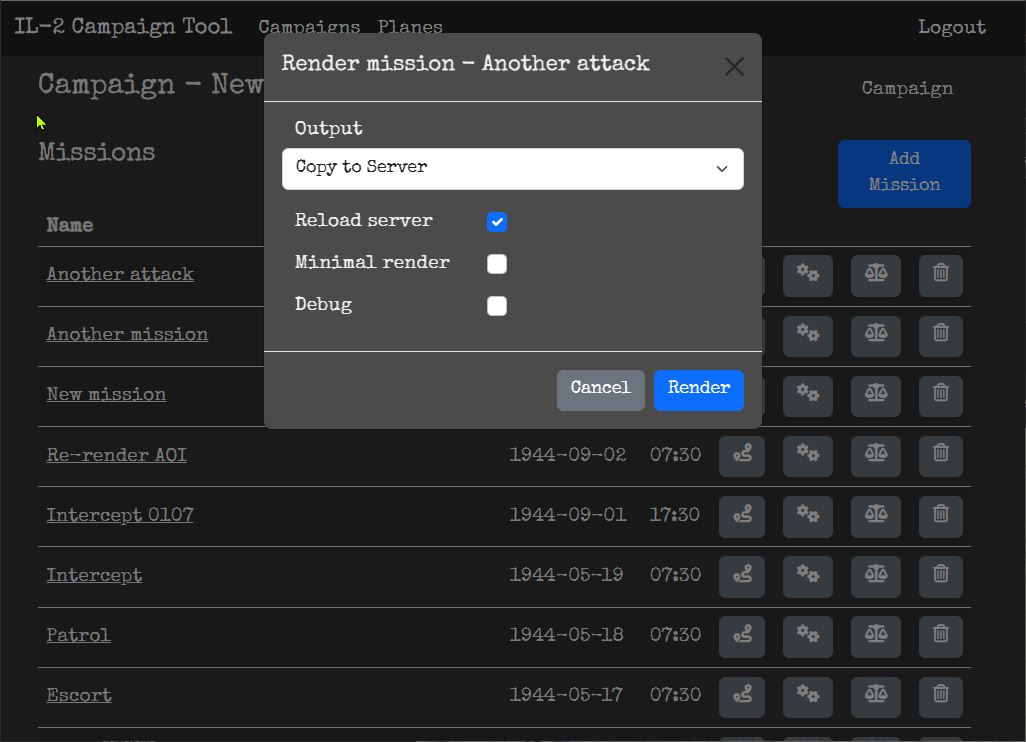Click the Add Mission button
The width and height of the screenshot is (1026, 742).
point(903,173)
